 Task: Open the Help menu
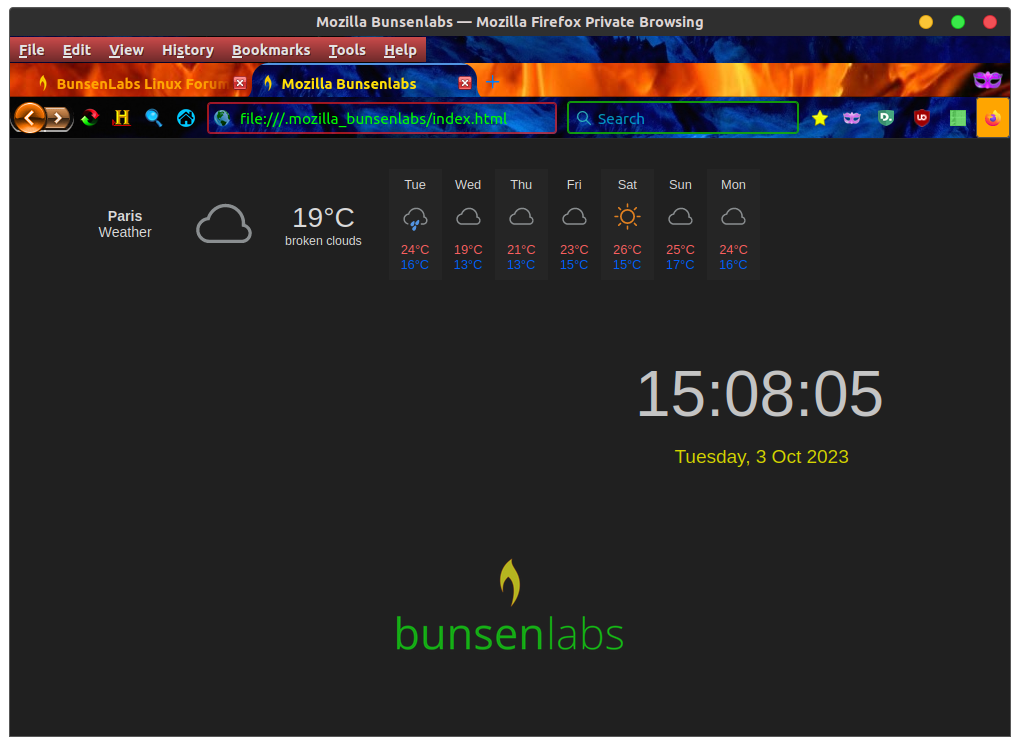click(x=400, y=50)
